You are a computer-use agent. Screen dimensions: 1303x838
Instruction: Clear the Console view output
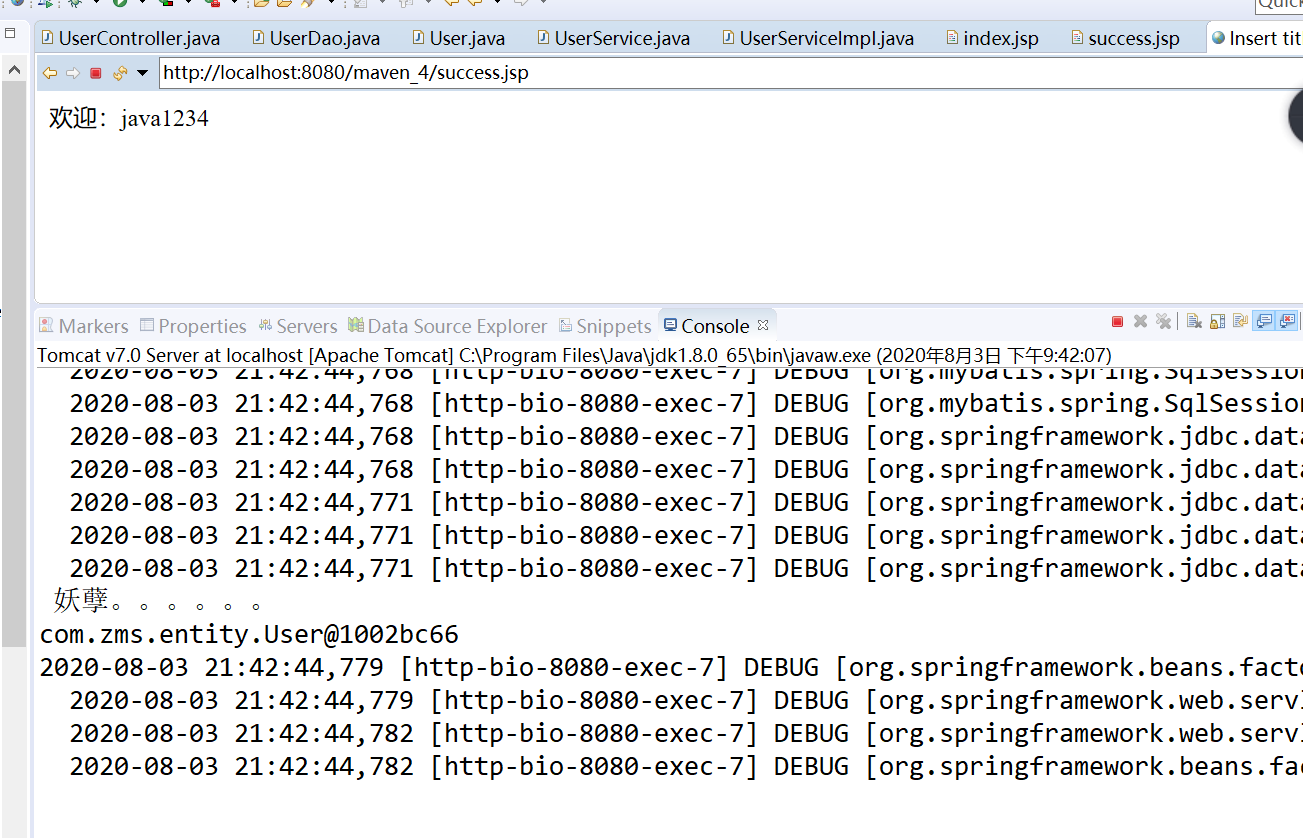pos(1192,321)
